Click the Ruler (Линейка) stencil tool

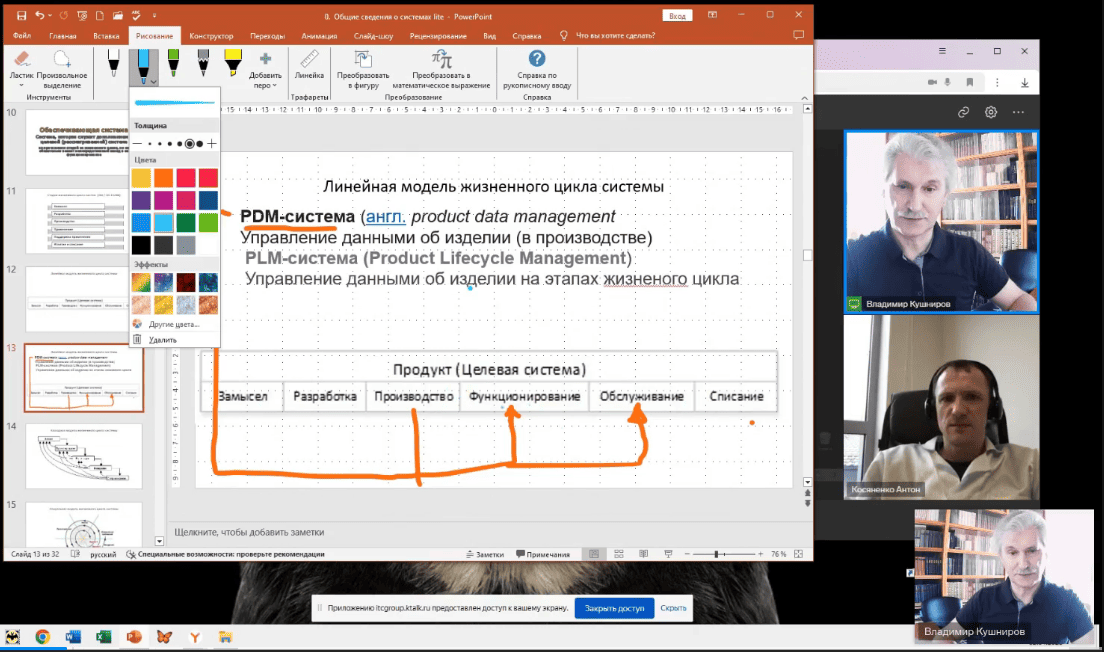coord(309,64)
